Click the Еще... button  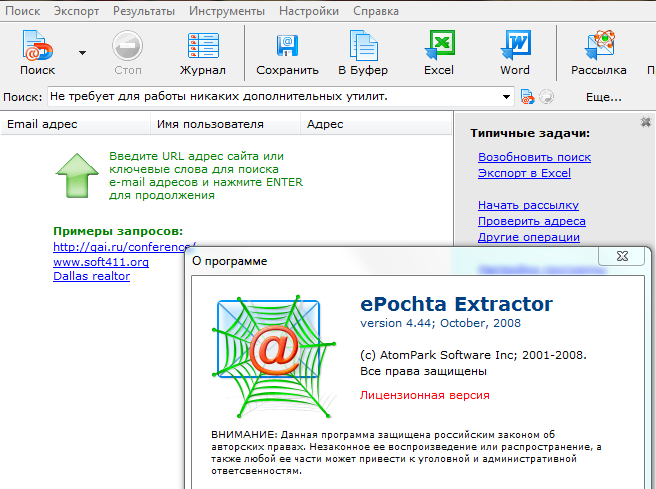(x=604, y=97)
